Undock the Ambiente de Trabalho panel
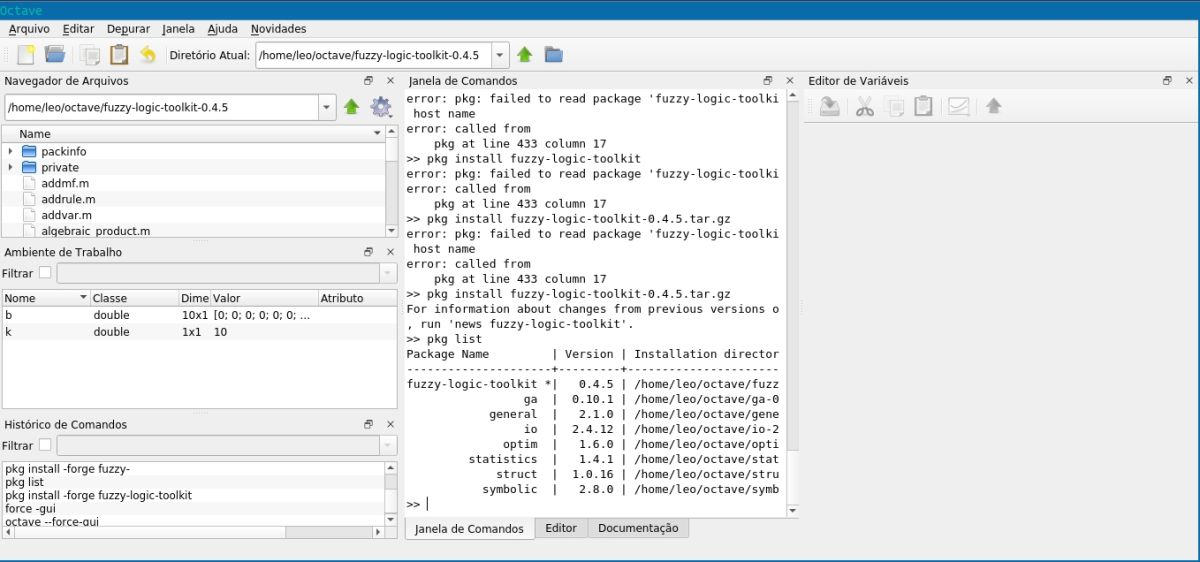Image resolution: width=1200 pixels, height=562 pixels. (368, 252)
